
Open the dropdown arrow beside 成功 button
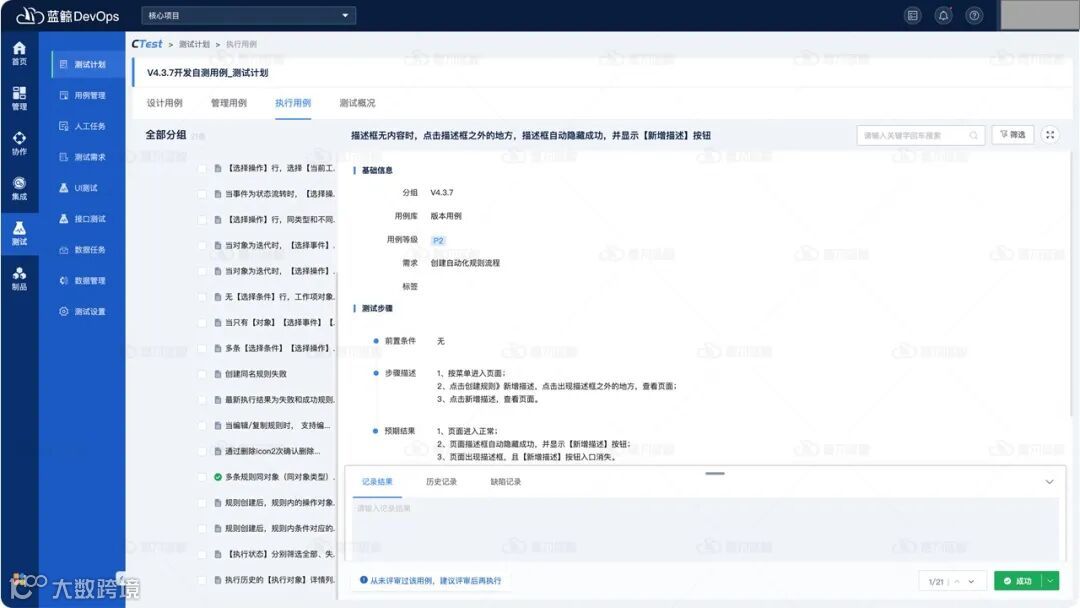coord(1050,581)
